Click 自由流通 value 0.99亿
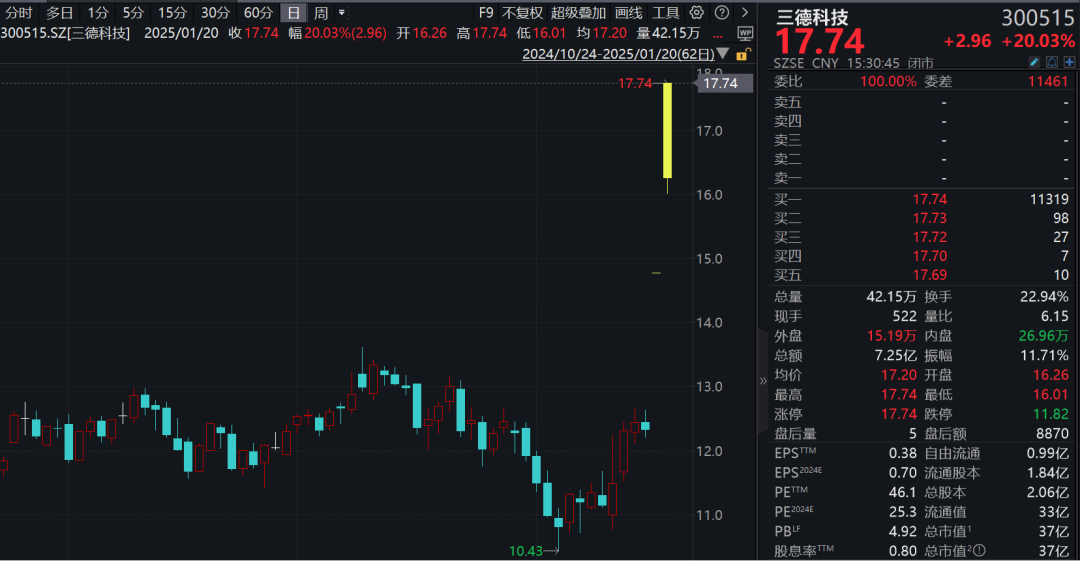The height and width of the screenshot is (561, 1080). [1048, 453]
